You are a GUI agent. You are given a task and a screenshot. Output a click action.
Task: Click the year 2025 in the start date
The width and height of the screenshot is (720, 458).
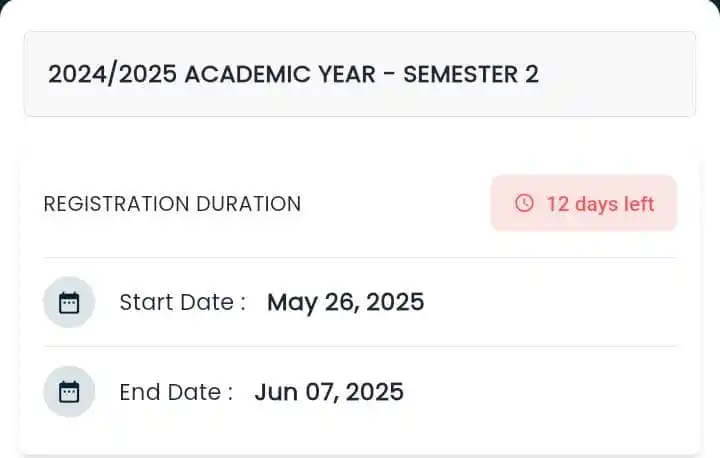(x=395, y=302)
